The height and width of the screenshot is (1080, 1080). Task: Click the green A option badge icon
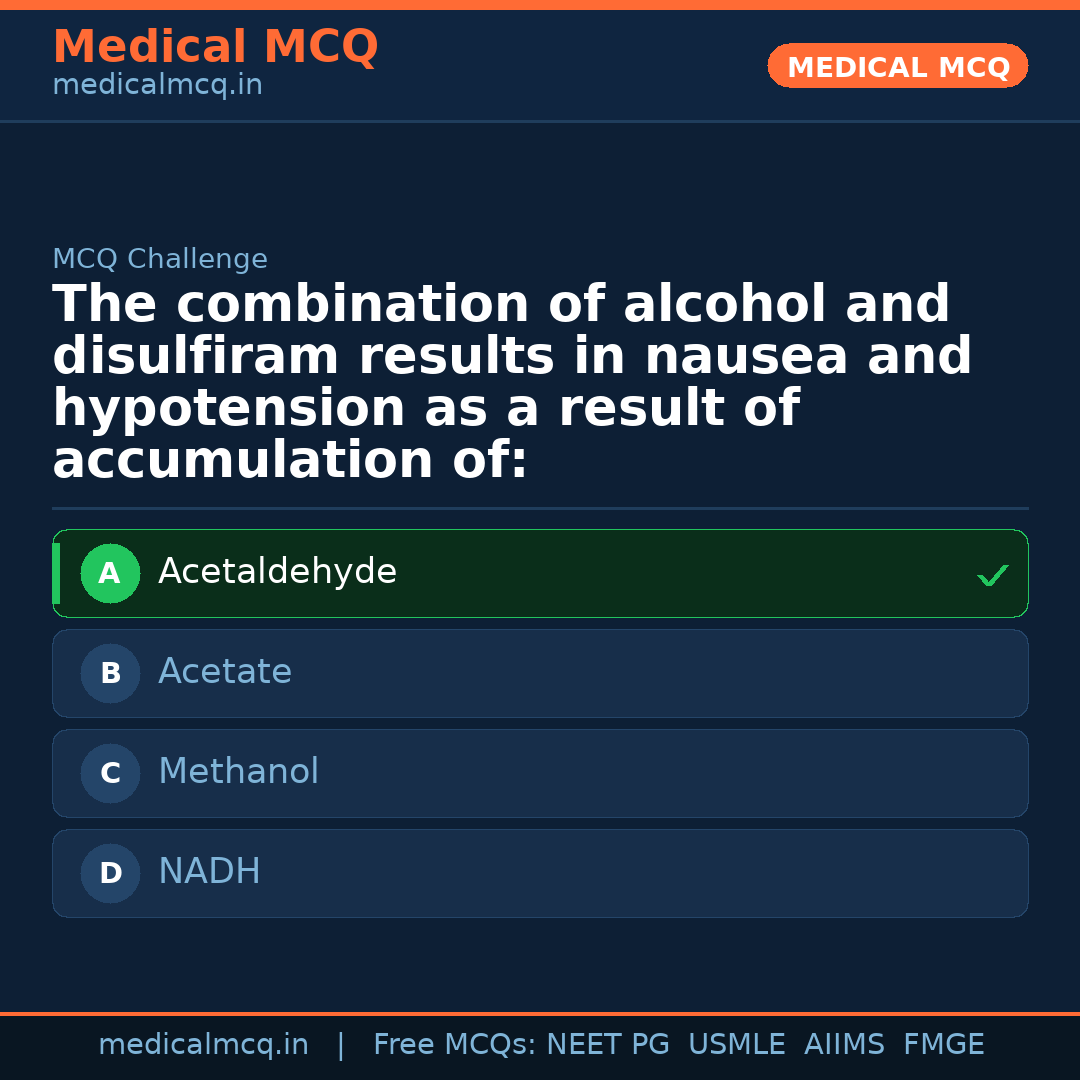click(x=110, y=573)
